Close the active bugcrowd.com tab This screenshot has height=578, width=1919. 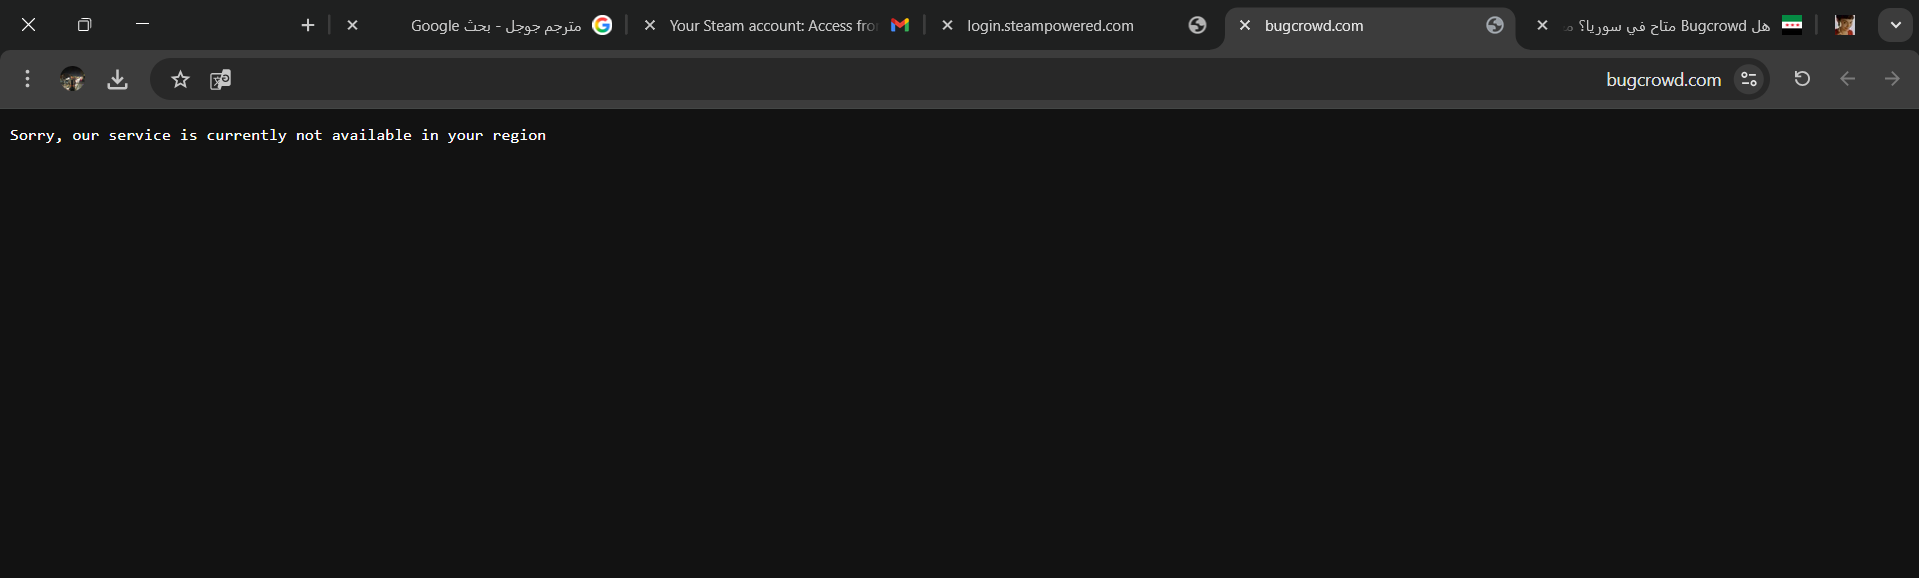click(1245, 26)
